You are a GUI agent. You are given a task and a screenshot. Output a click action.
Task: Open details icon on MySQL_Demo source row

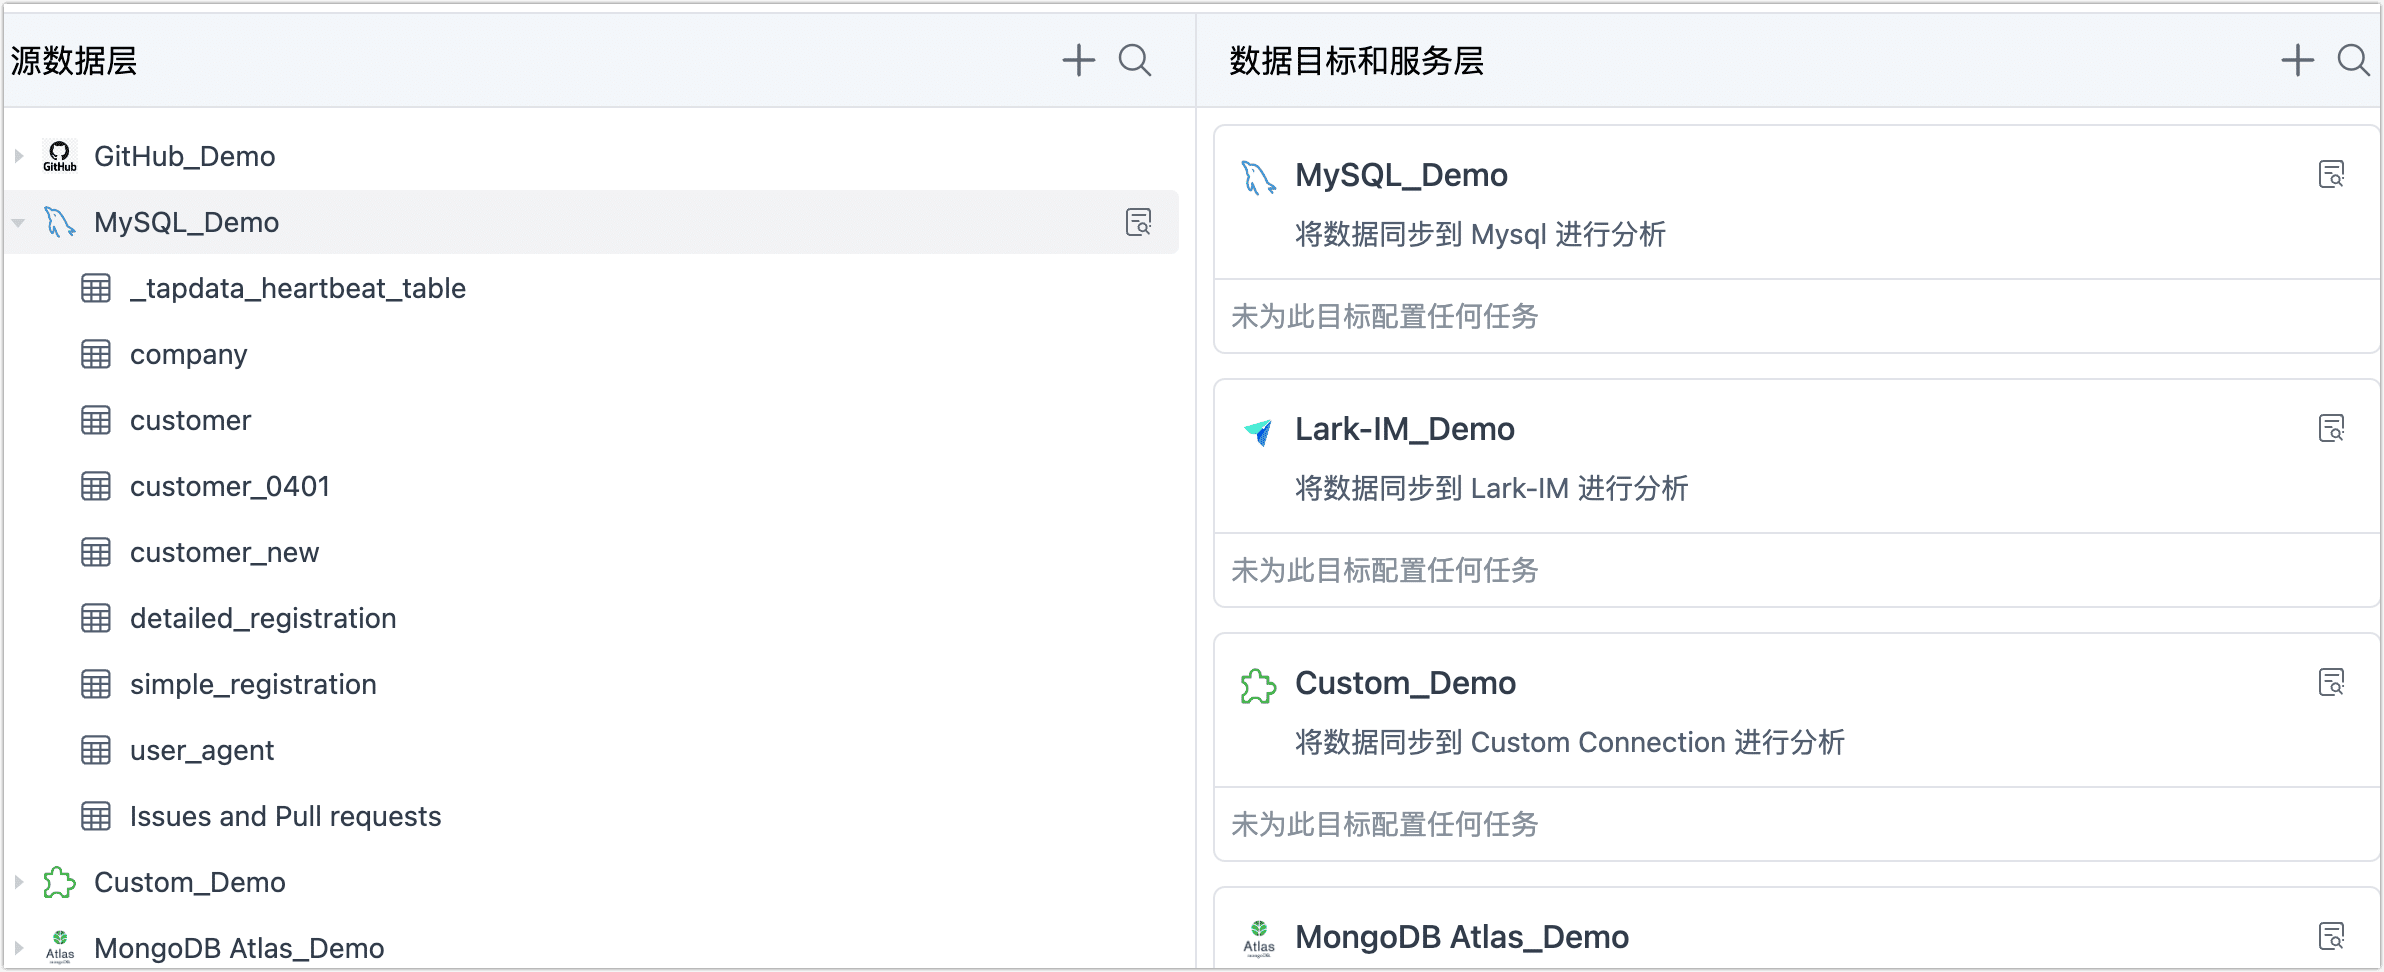(x=1138, y=222)
